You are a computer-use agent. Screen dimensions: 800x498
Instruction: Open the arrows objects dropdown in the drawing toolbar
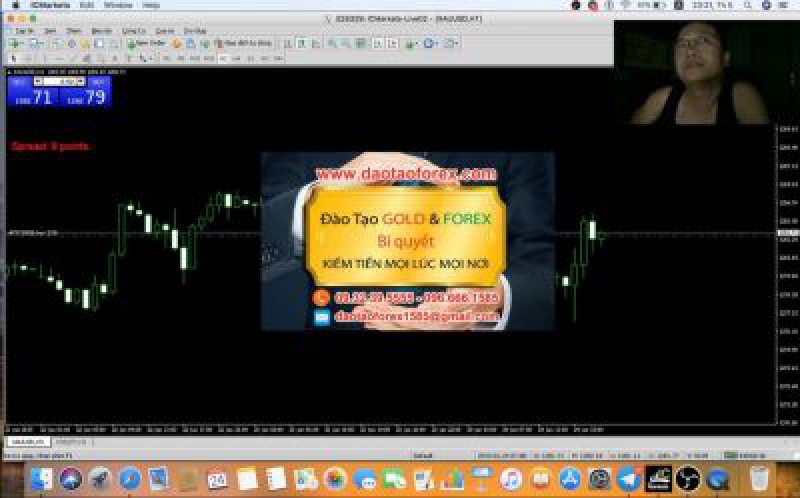pyautogui.click(x=145, y=58)
